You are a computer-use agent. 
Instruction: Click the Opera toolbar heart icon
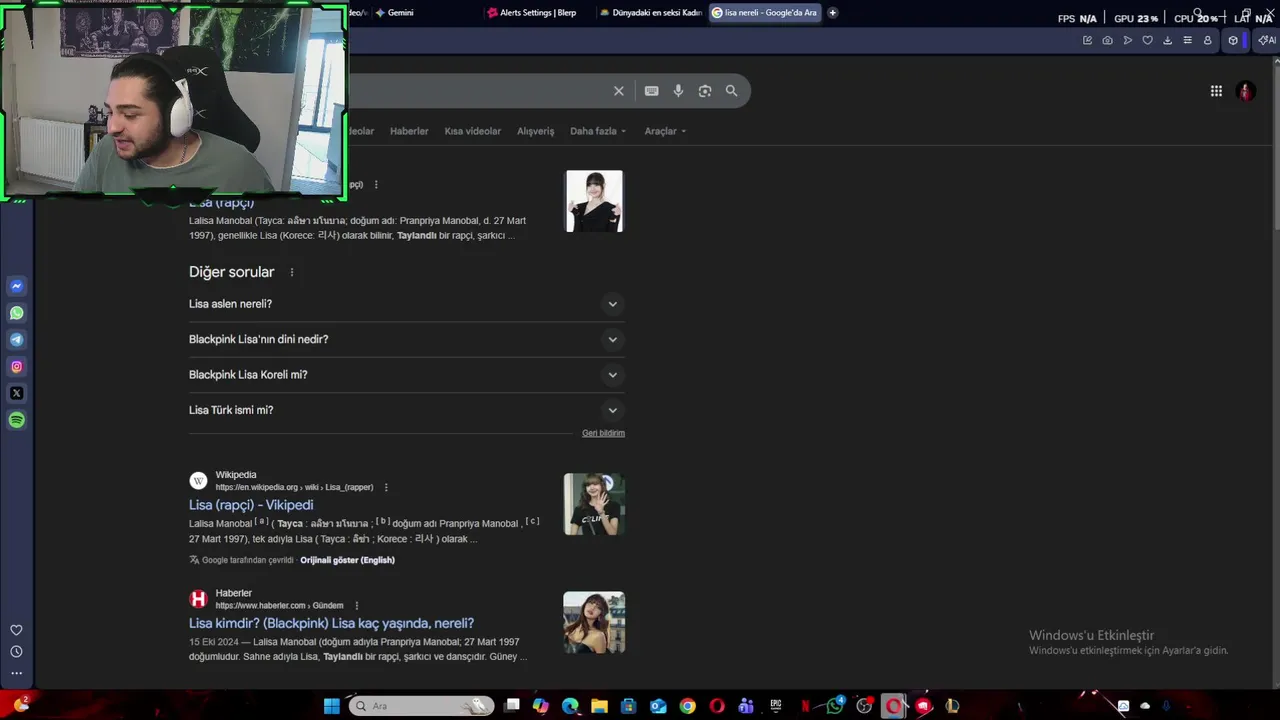tap(1147, 40)
